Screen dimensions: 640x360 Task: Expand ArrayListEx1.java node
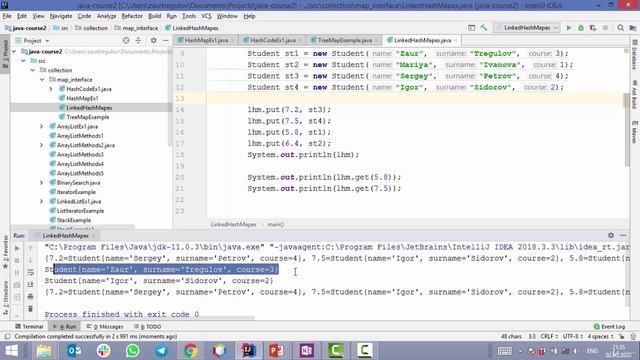point(42,127)
